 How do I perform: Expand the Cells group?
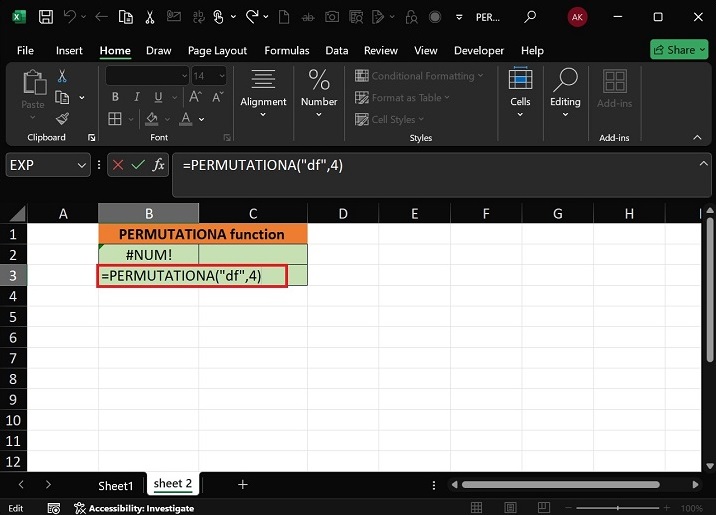(x=520, y=93)
